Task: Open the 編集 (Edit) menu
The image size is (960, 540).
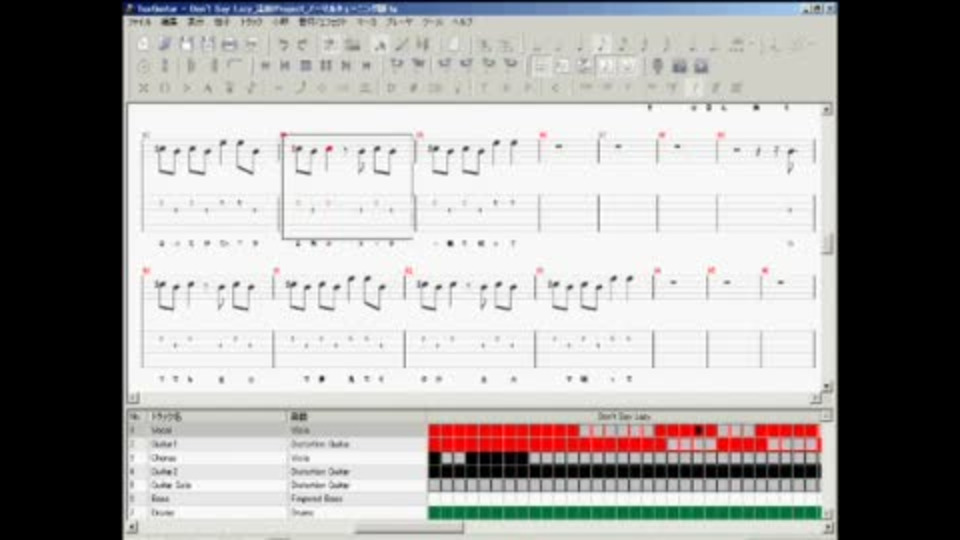Action: pos(169,21)
